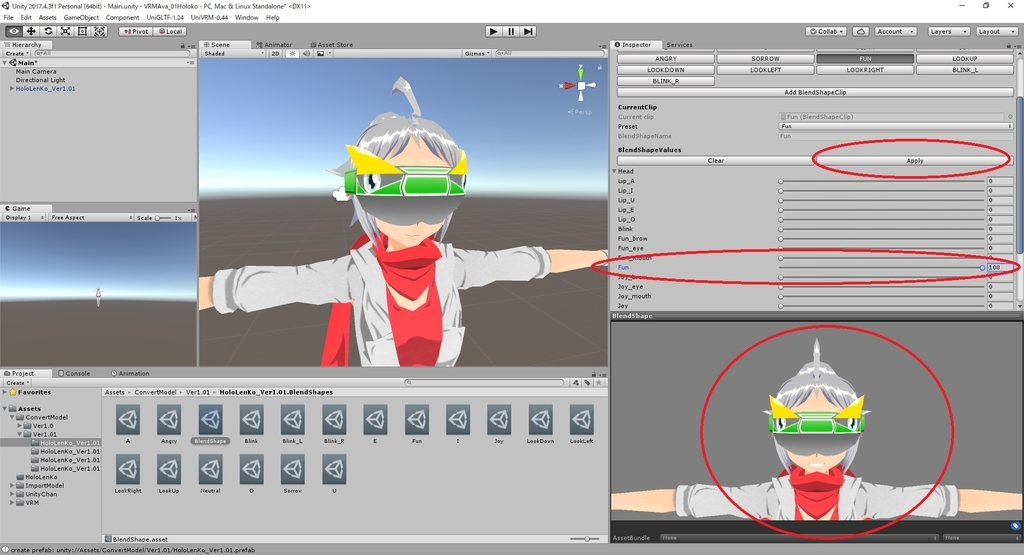Select the Move tool in toolbar
The height and width of the screenshot is (555, 1024).
click(31, 31)
